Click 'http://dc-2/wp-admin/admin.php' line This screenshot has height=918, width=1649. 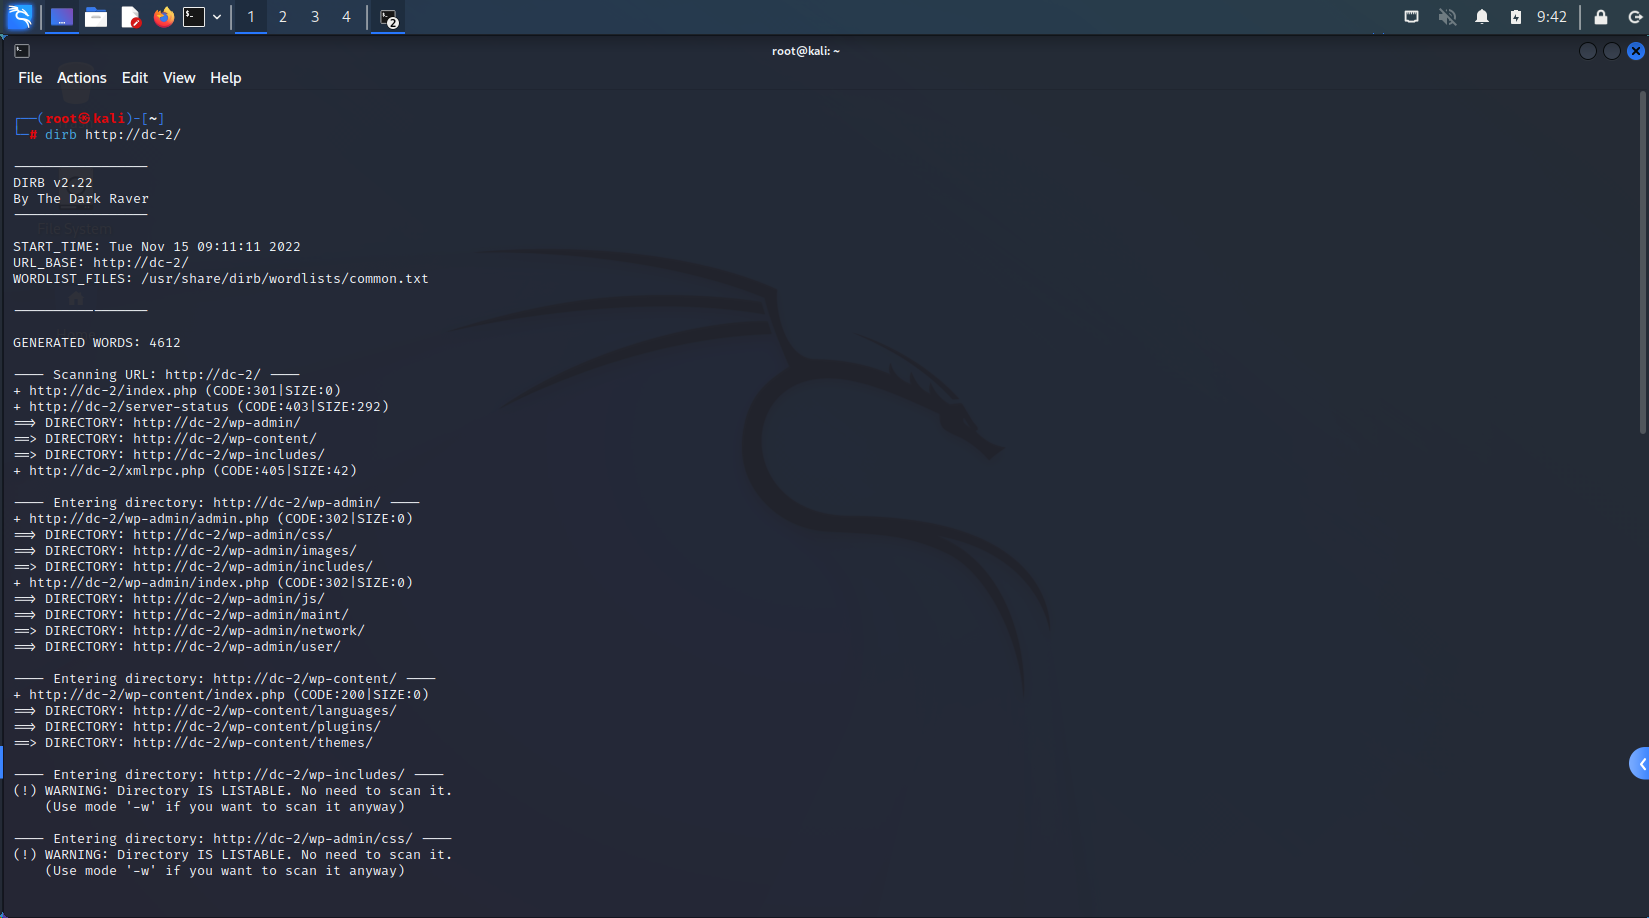(x=213, y=519)
